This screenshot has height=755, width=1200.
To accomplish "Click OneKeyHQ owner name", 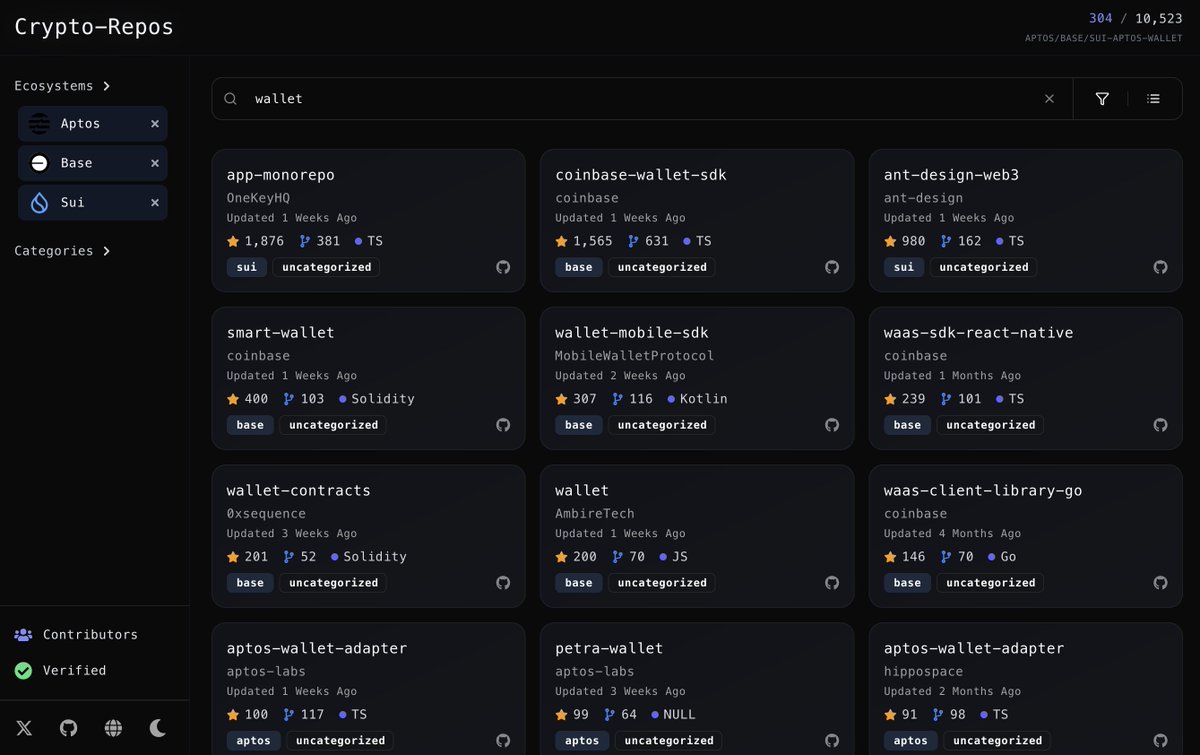I will [258, 198].
